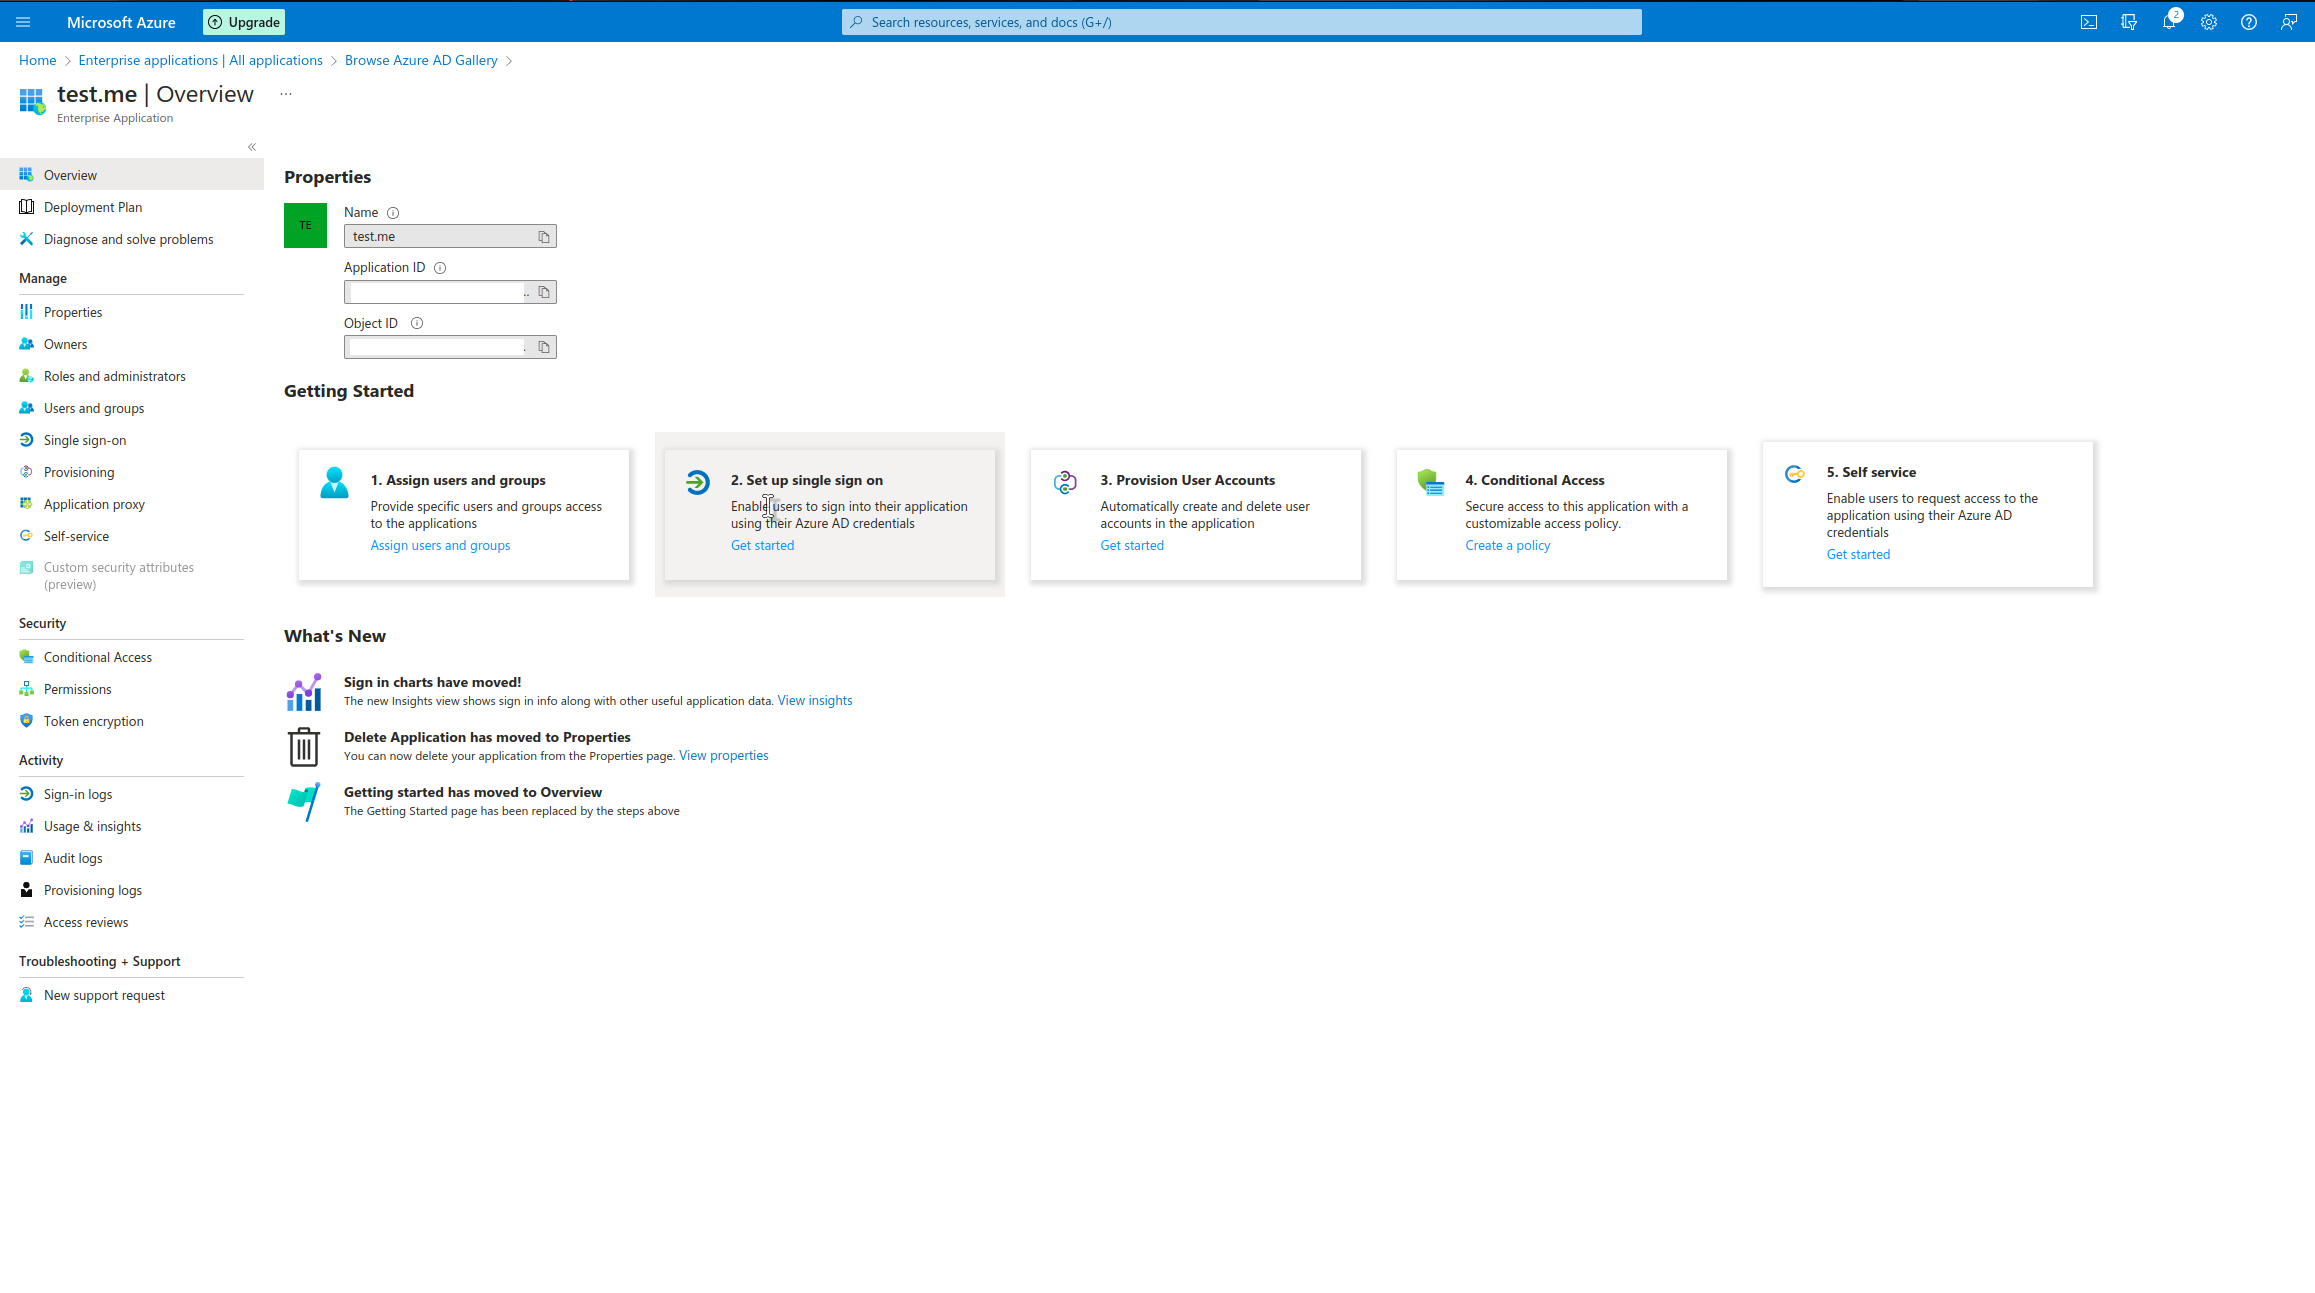
Task: Show info tooltip for Name
Action: click(393, 213)
